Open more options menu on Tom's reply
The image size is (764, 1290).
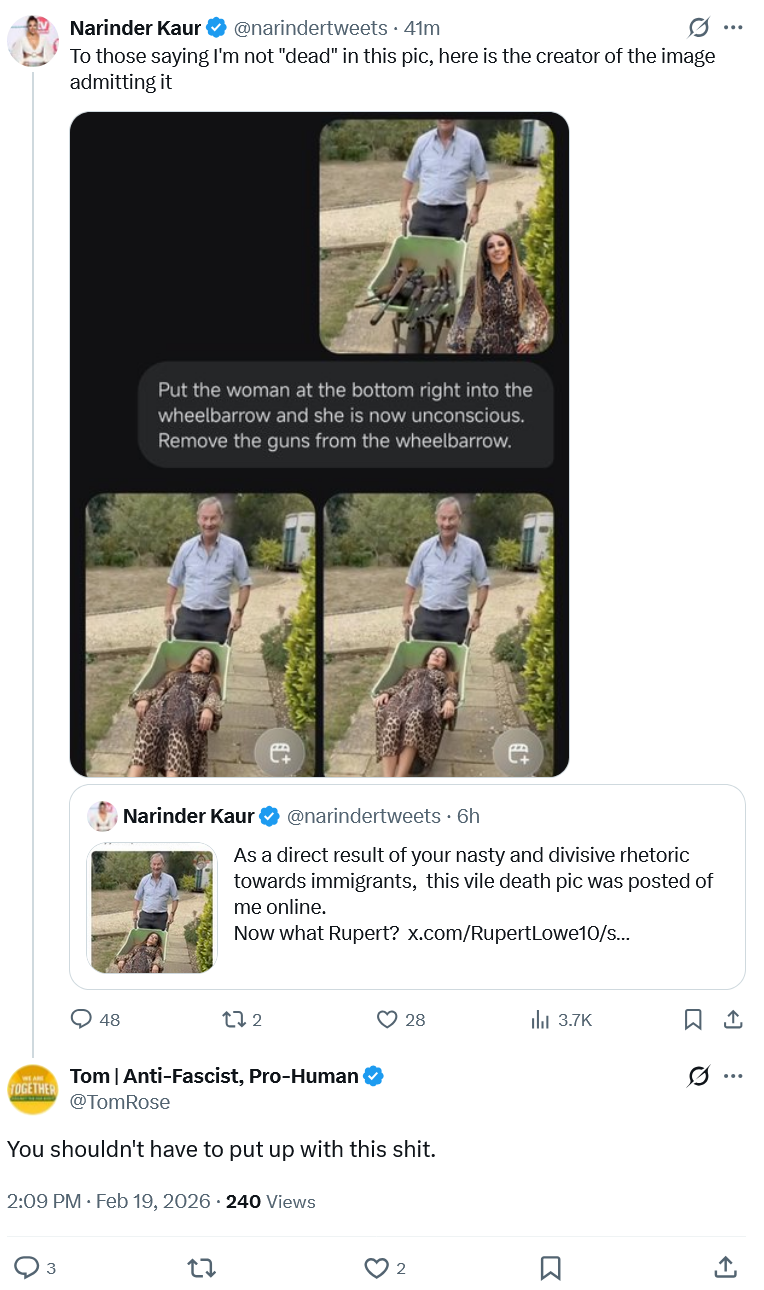[x=733, y=1076]
